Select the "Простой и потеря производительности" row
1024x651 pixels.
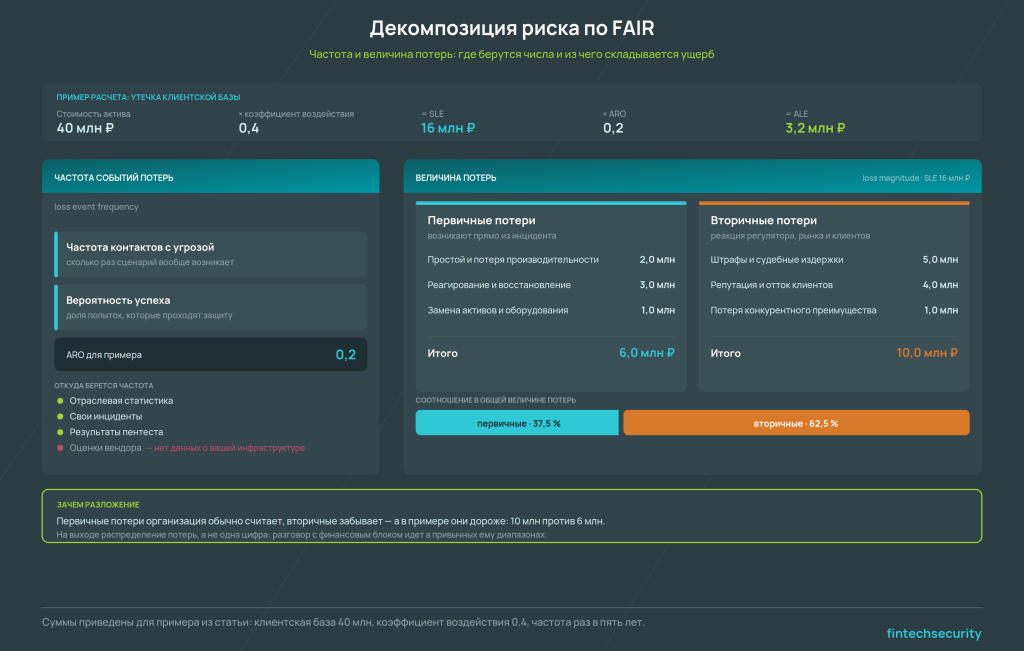[x=551, y=260]
